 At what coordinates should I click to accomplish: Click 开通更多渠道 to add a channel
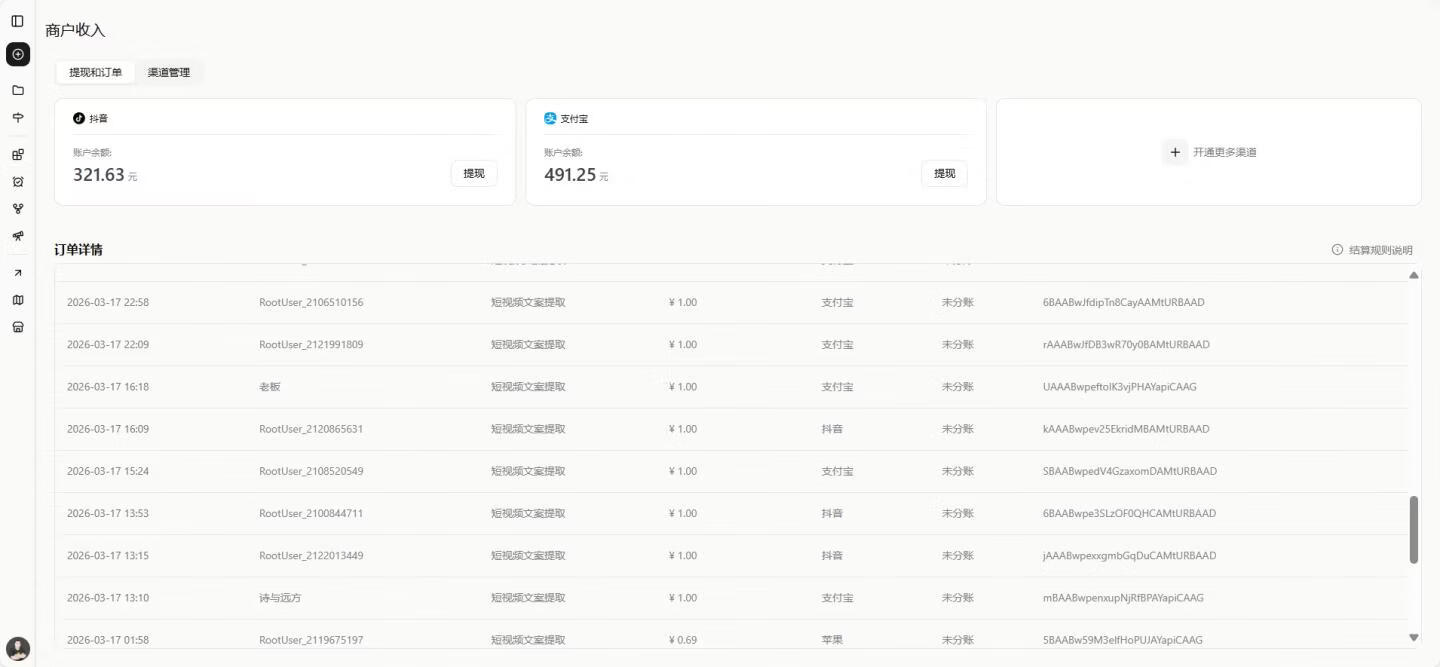click(1209, 153)
